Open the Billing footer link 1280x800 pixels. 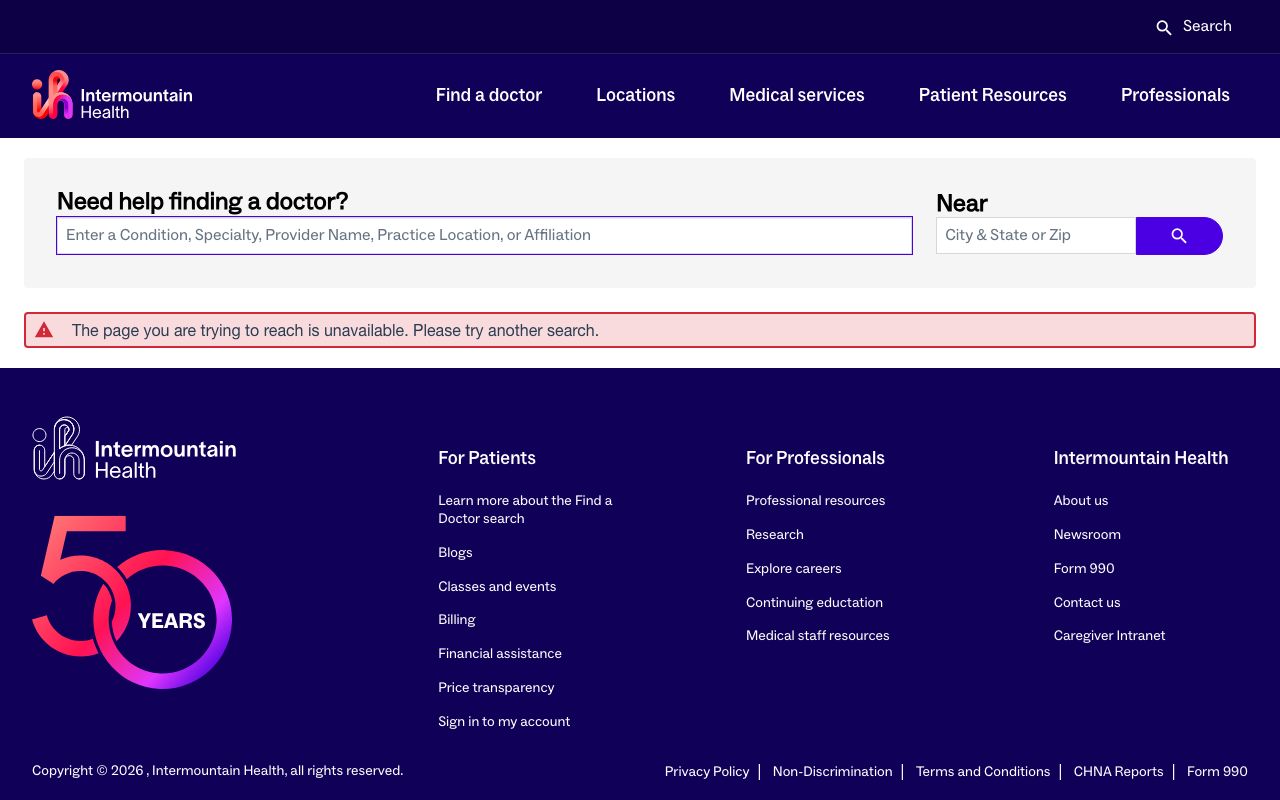(456, 620)
